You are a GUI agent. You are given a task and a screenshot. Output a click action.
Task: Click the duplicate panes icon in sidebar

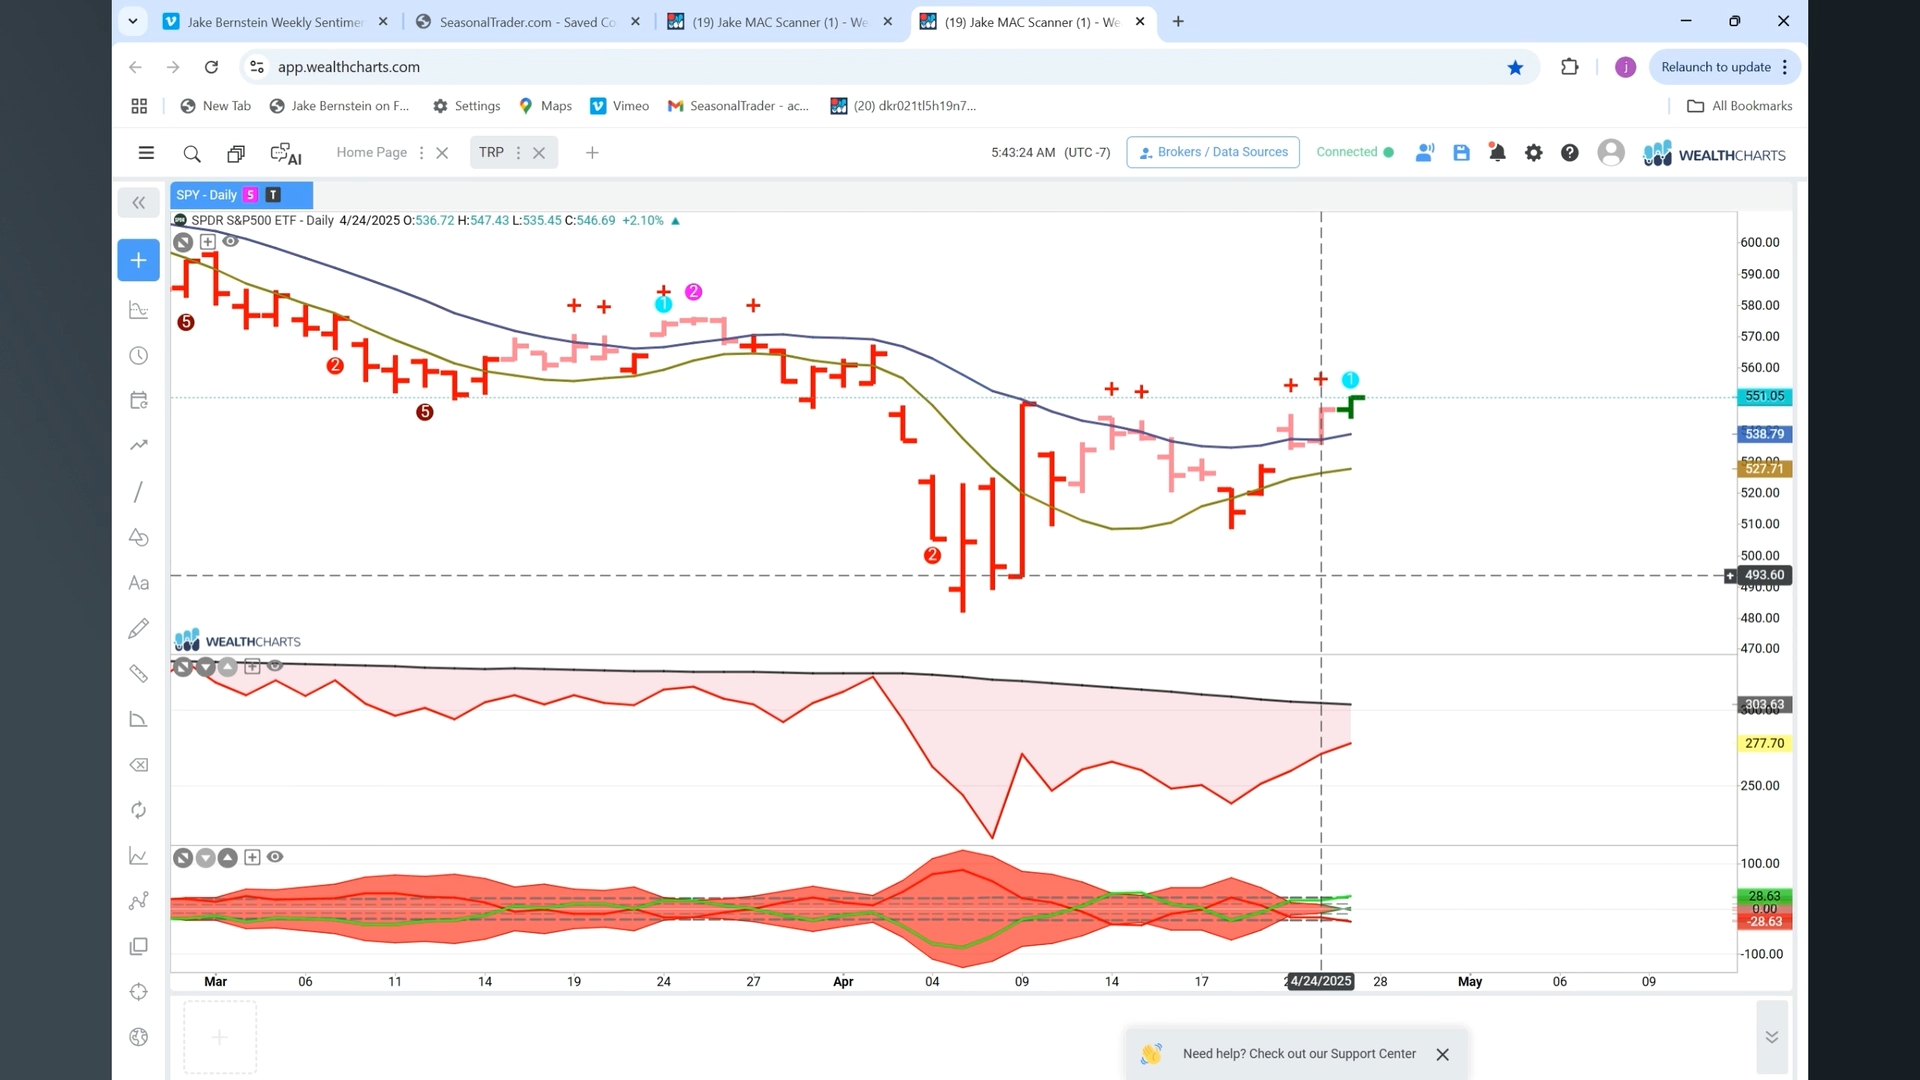coord(139,946)
